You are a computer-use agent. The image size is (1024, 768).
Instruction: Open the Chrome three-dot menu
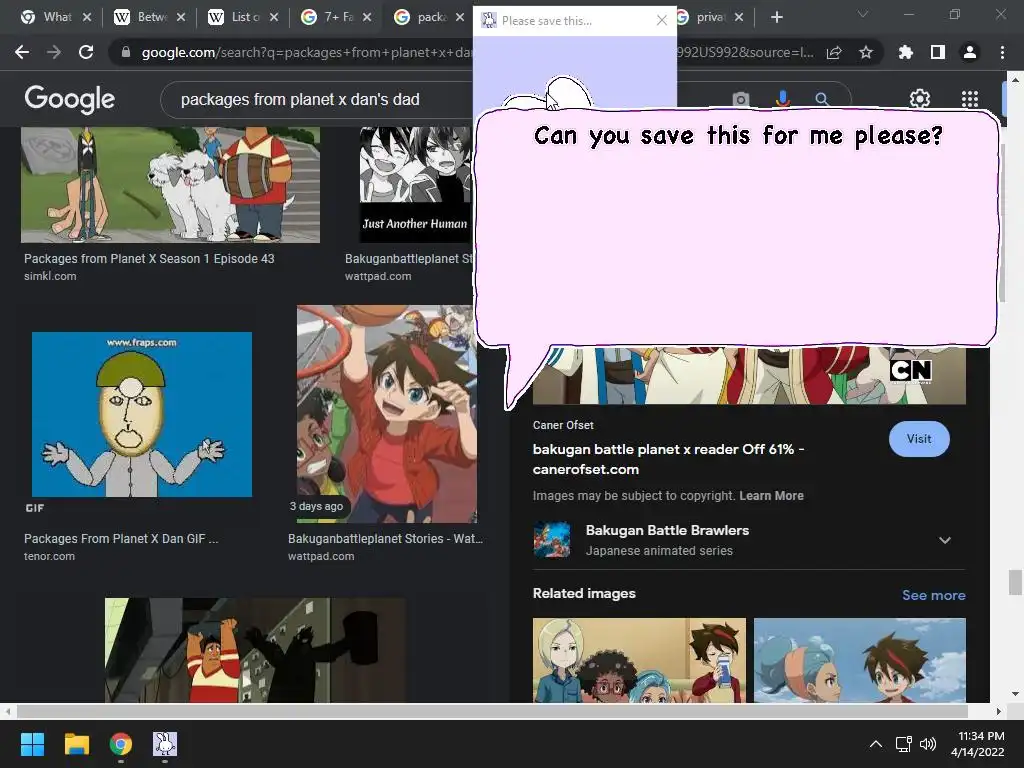(x=1002, y=52)
